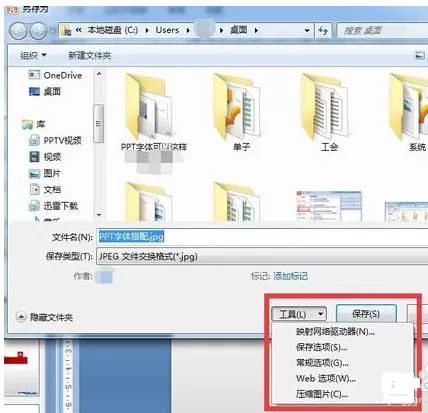Select the screenshot thumbnail in second row
Image resolution: width=428 pixels, height=413 pixels.
[329, 206]
